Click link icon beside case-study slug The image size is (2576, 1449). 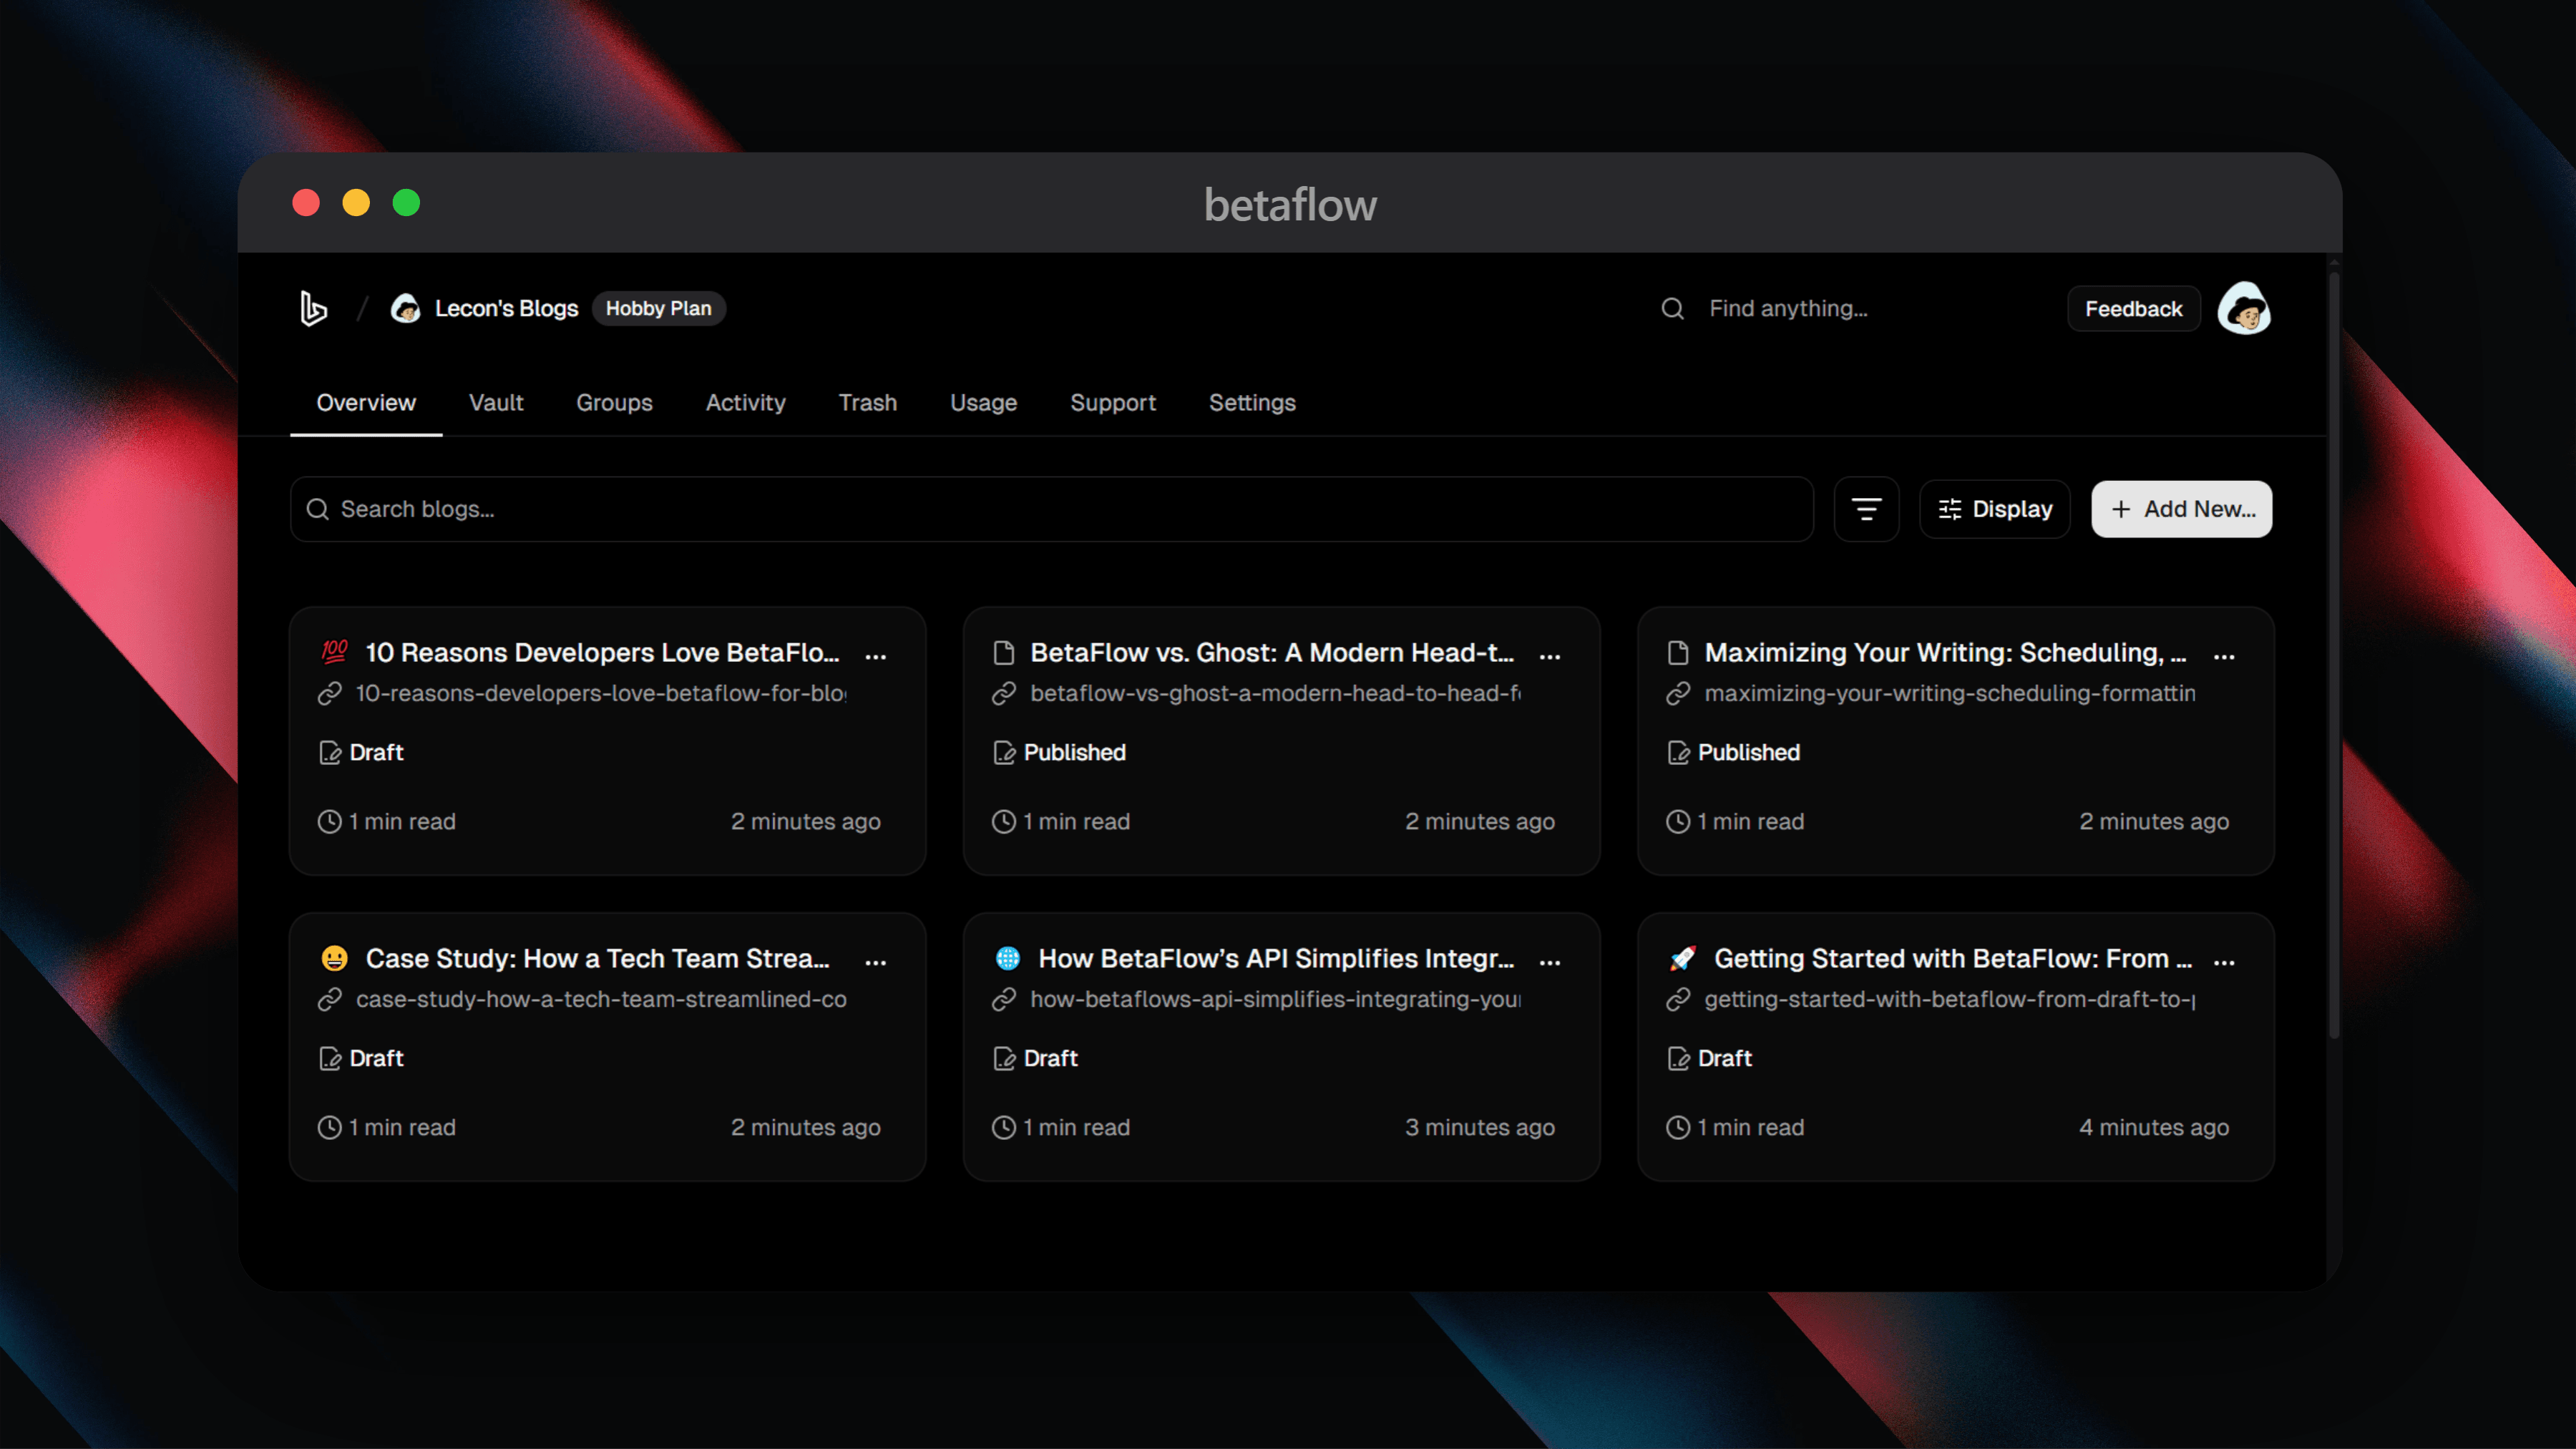[330, 1000]
